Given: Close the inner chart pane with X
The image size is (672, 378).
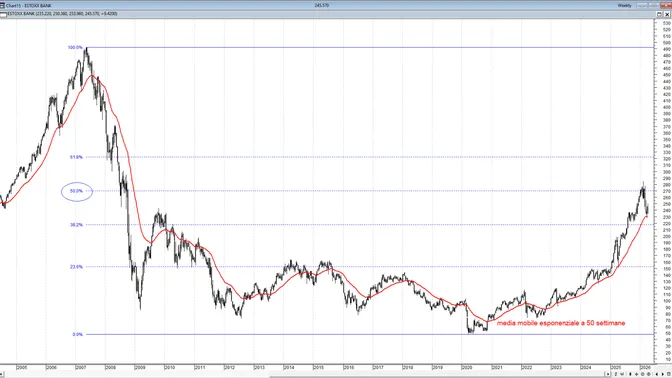Looking at the screenshot, I should coord(667,14).
